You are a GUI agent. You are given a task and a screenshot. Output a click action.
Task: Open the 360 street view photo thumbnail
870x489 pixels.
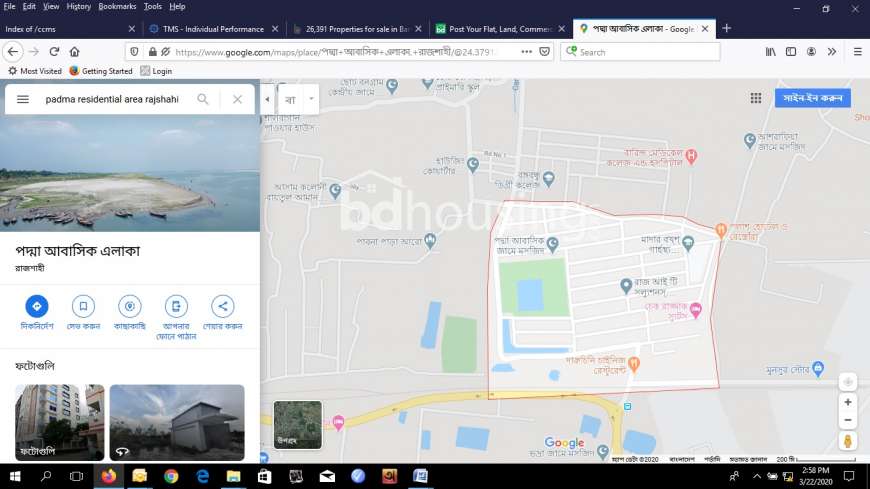tap(177, 422)
